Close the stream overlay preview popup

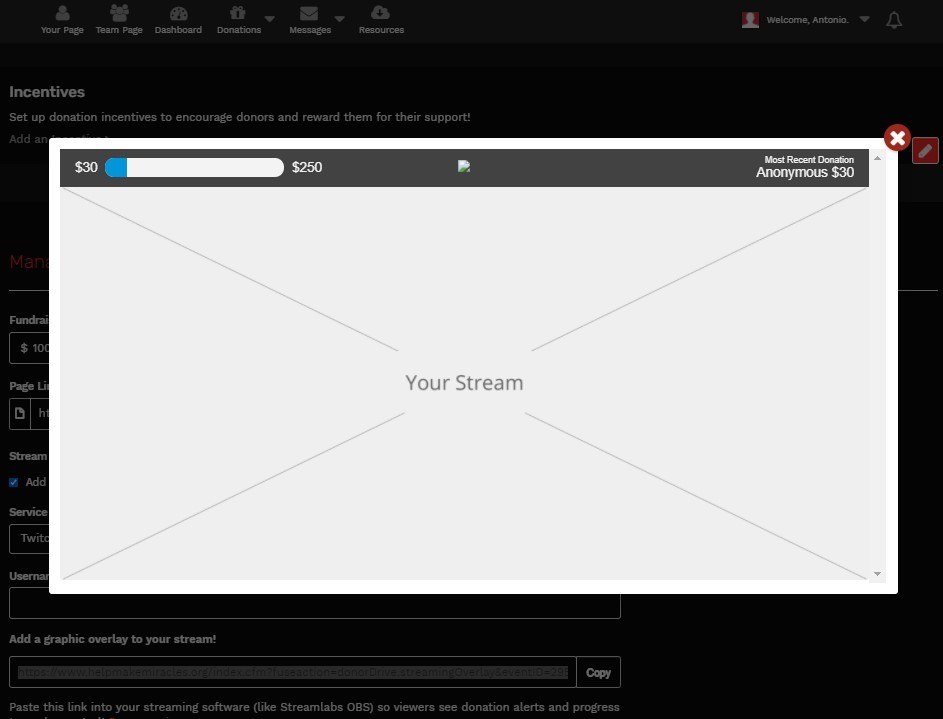897,138
